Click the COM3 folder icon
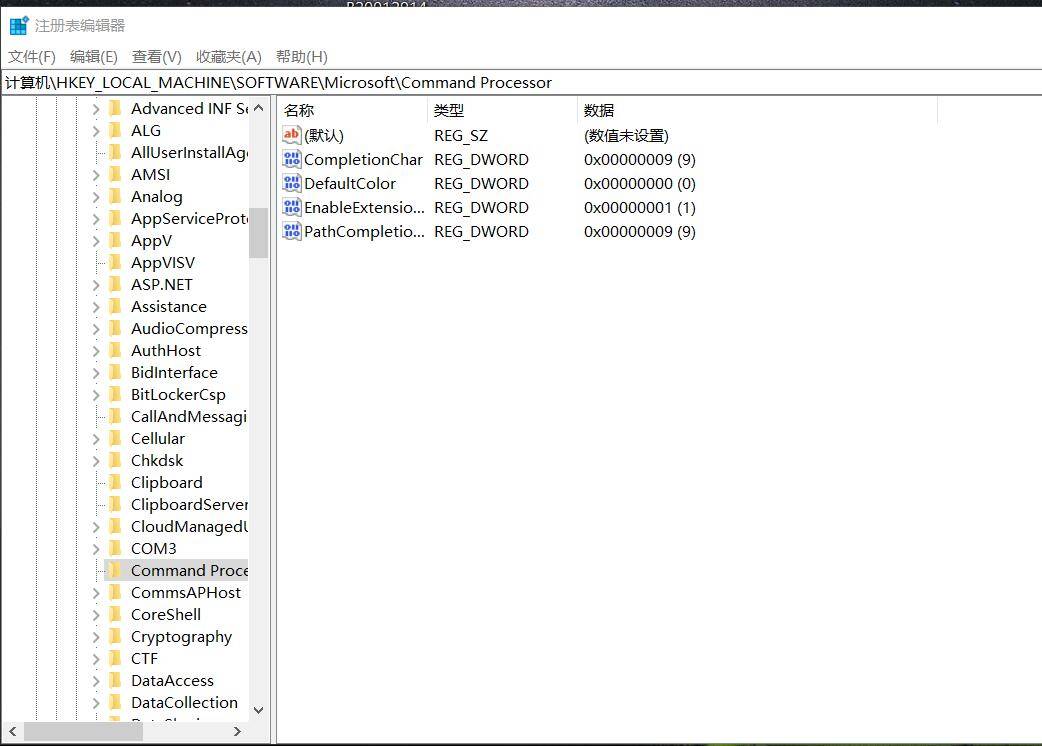This screenshot has width=1042, height=746. [115, 548]
